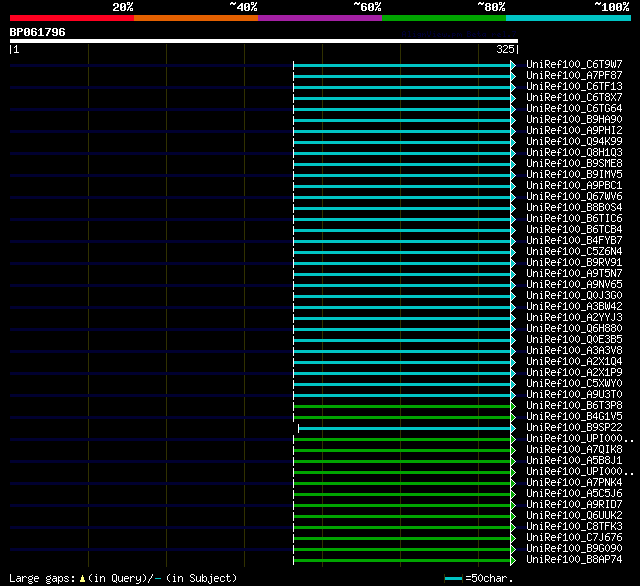Select hit label UniRef100_A2YYJ3
The image size is (640, 586).
574,318
